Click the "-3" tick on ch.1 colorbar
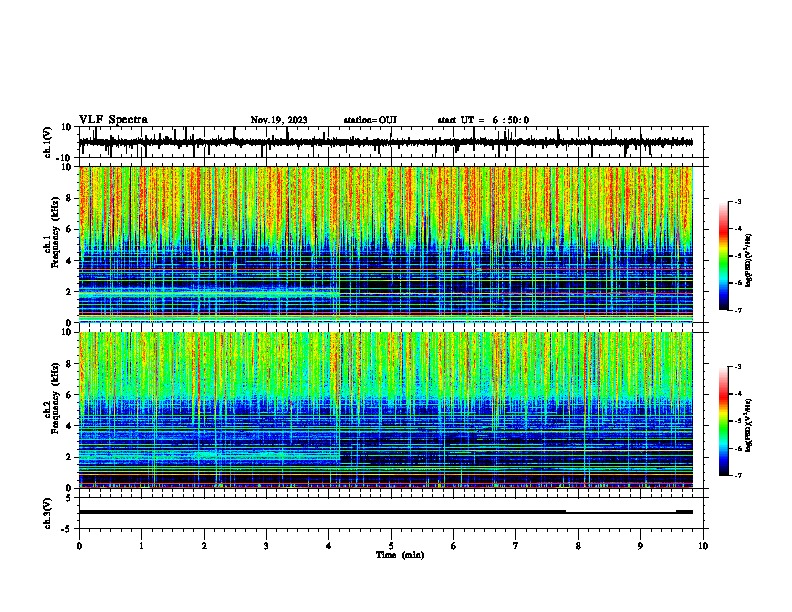This screenshot has height=612, width=792. pos(738,201)
